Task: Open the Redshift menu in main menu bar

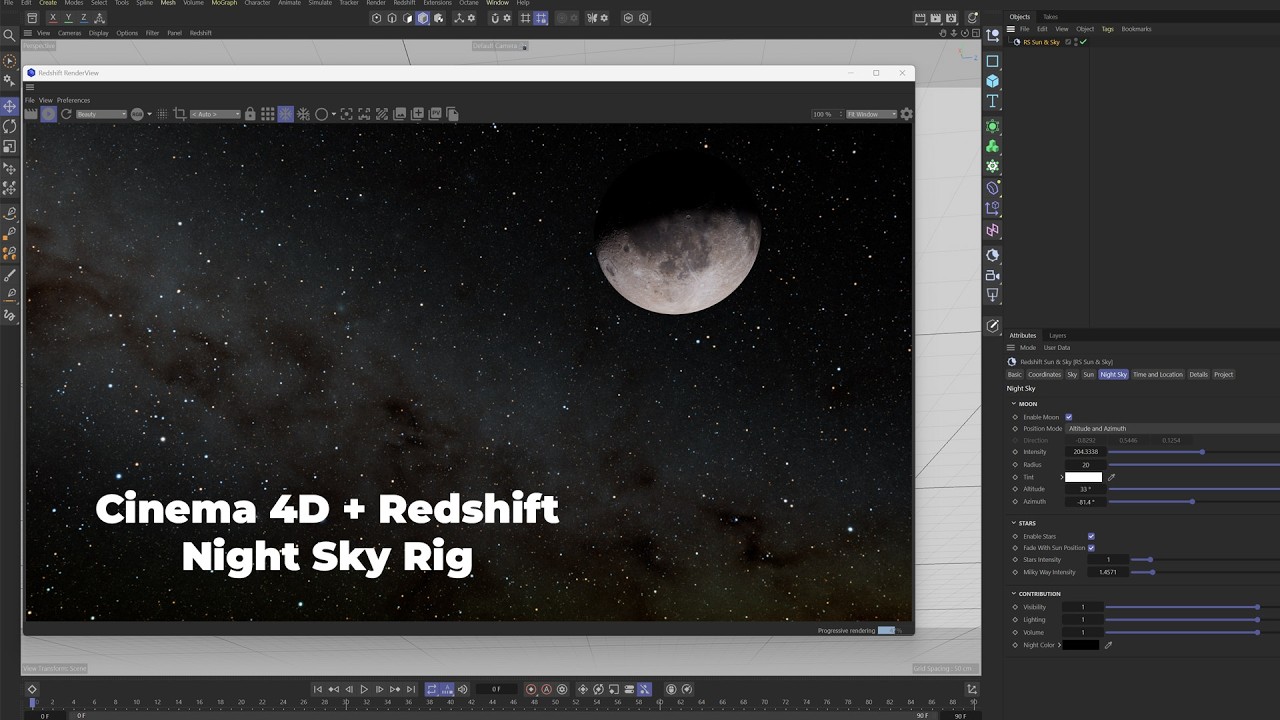Action: point(404,3)
